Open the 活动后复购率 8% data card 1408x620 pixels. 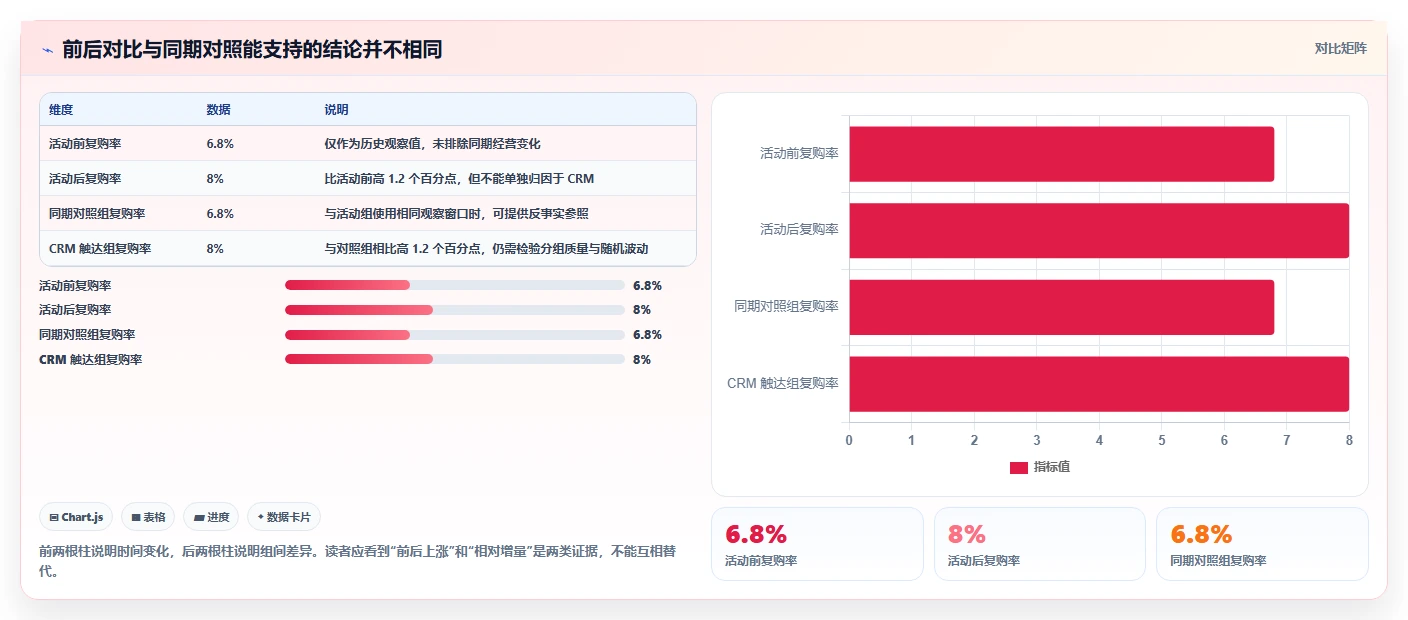point(1039,544)
